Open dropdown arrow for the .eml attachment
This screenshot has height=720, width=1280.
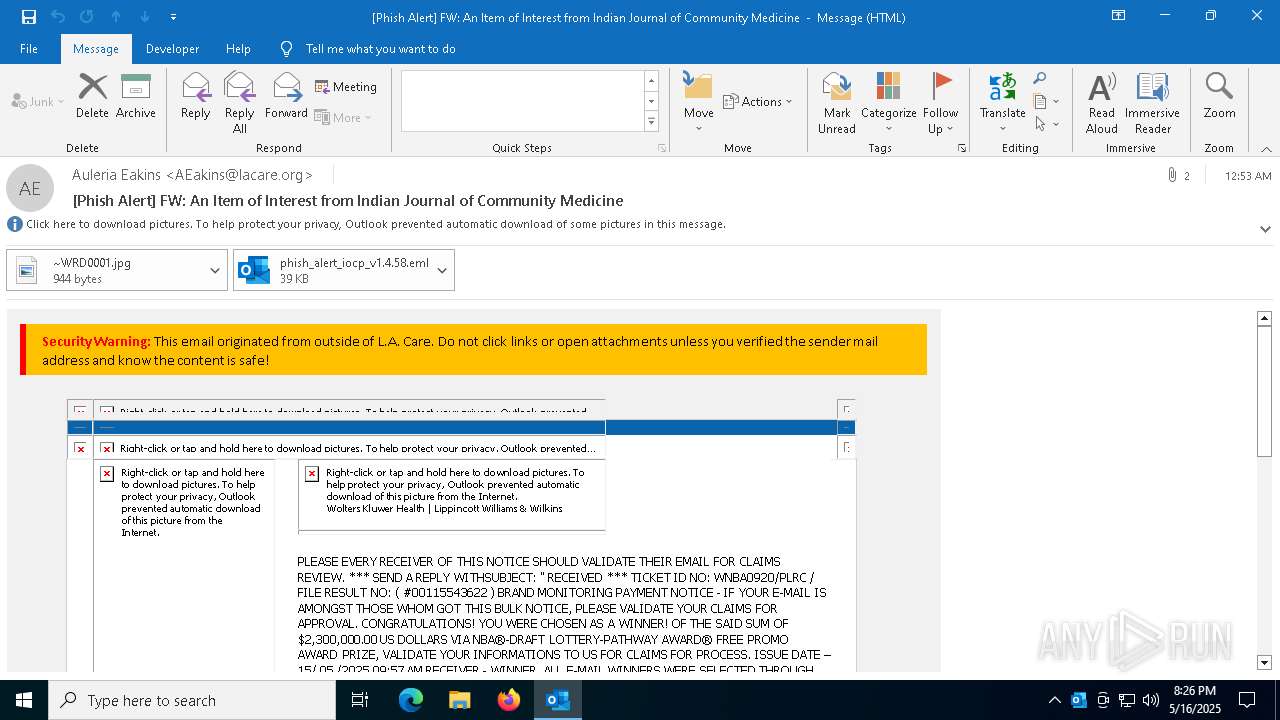coord(442,270)
